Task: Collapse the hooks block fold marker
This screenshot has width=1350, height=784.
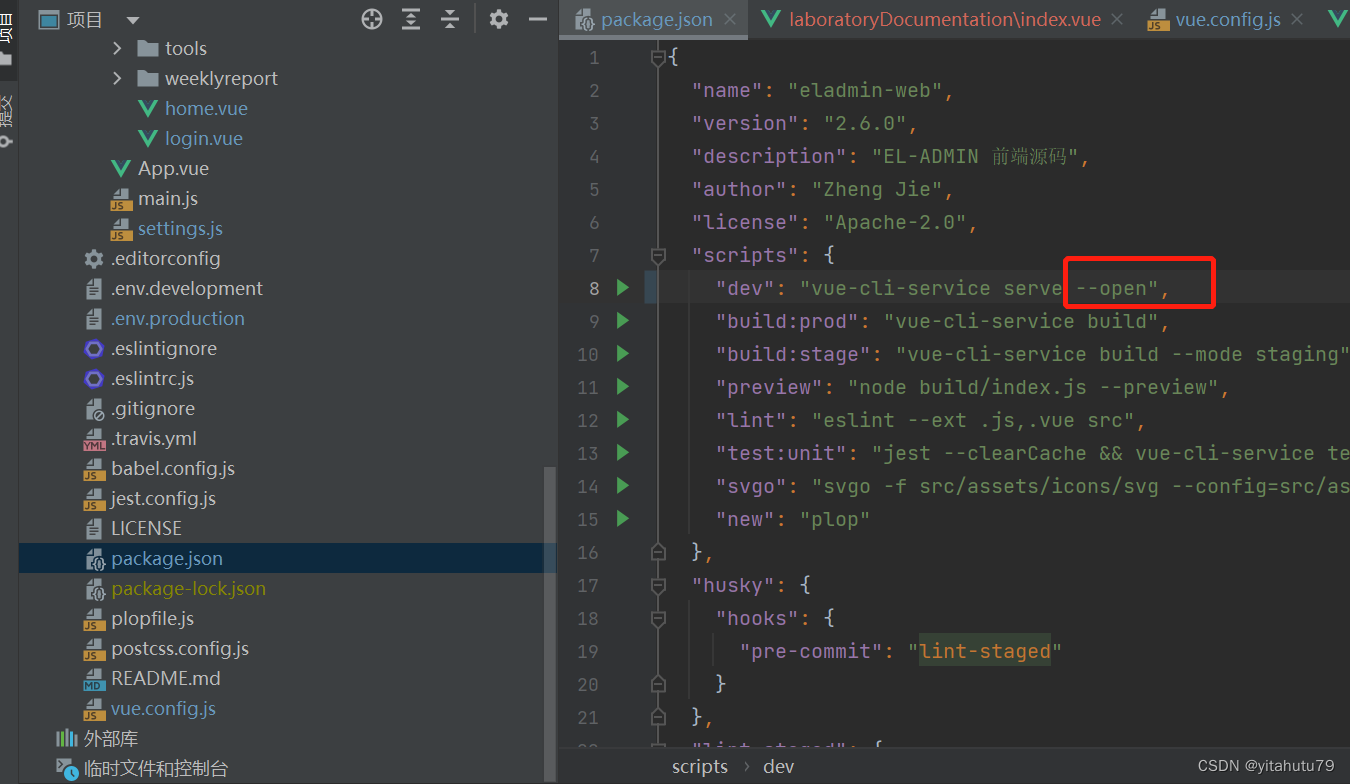Action: tap(658, 618)
